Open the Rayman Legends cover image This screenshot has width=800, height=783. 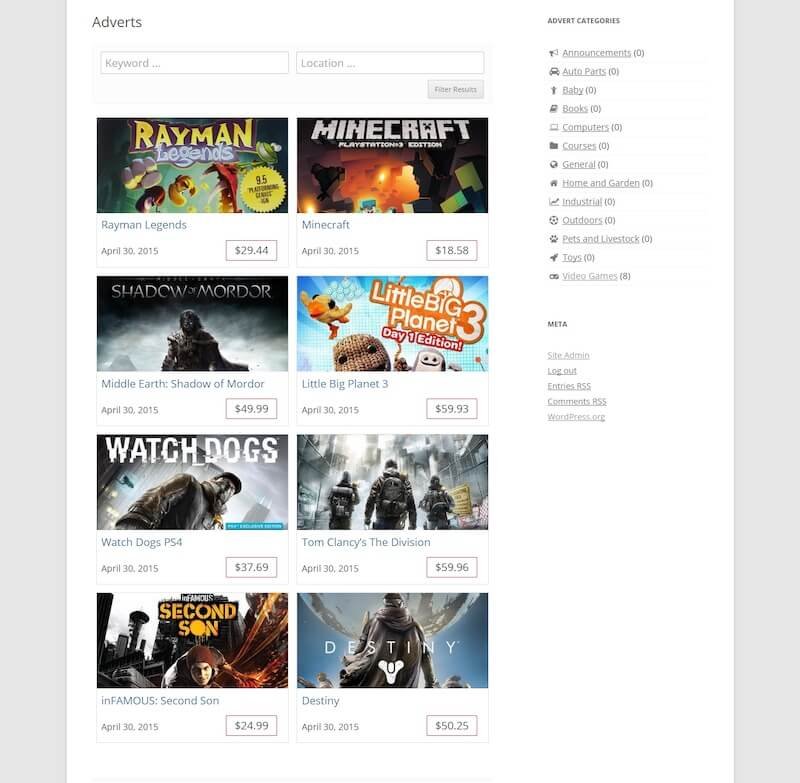tap(192, 165)
